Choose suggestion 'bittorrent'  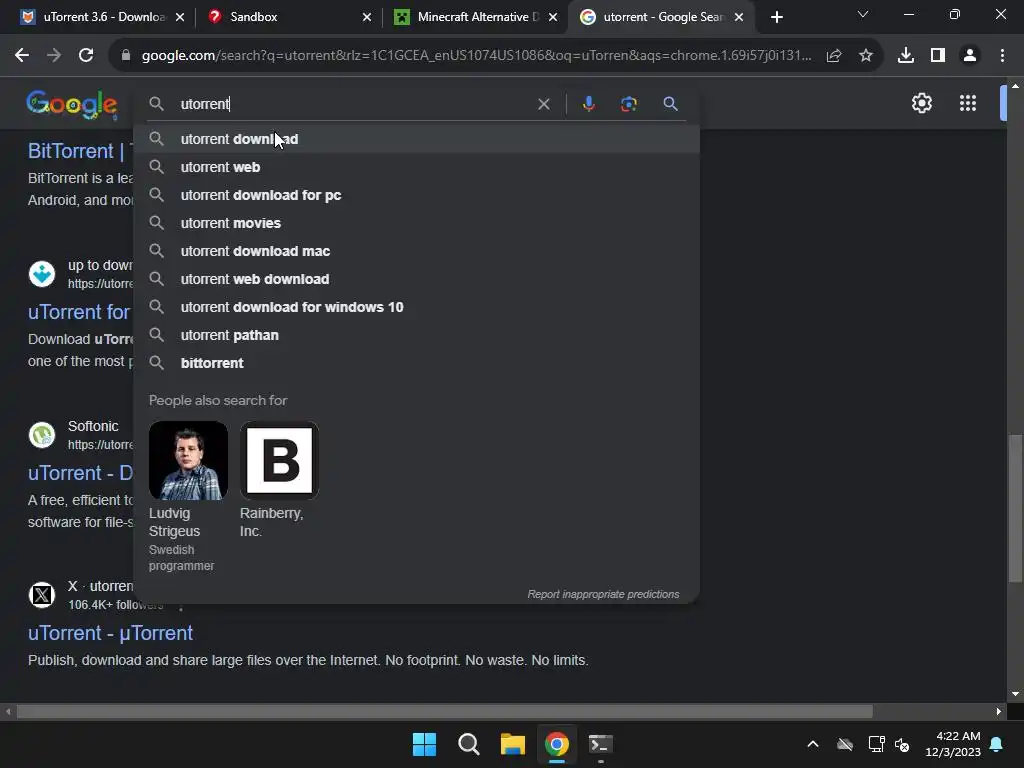point(417,363)
